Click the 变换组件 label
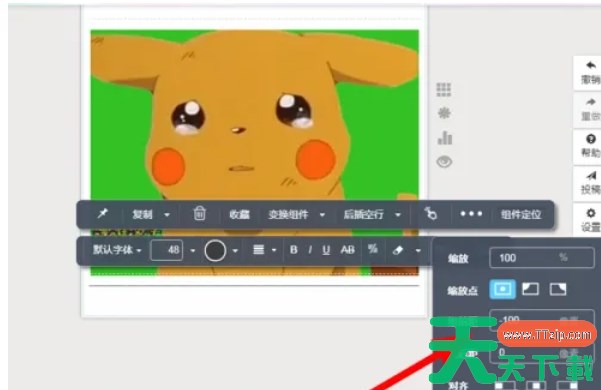 tap(288, 214)
